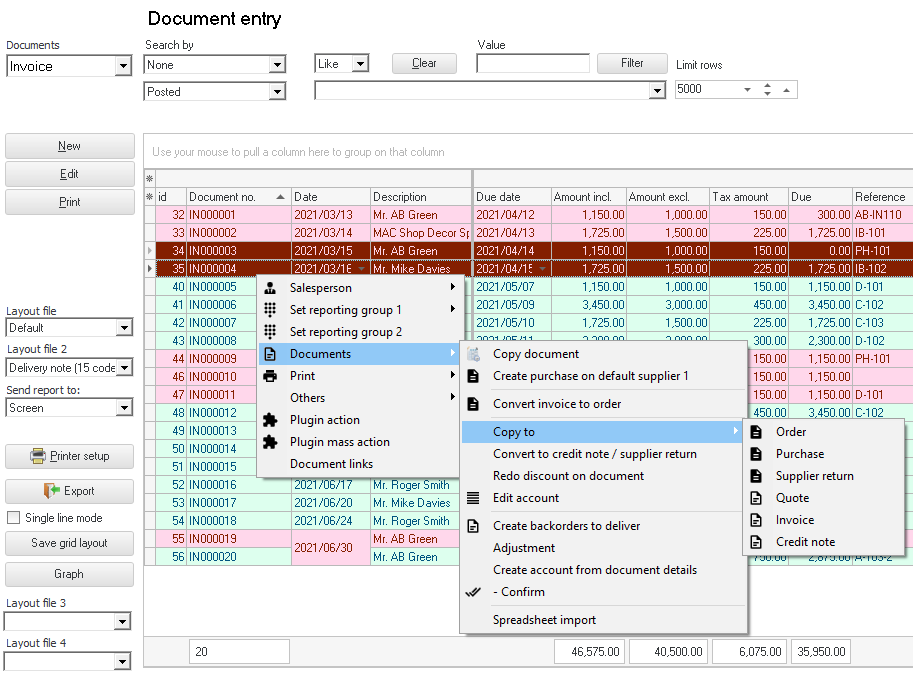Screen dimensions: 913x675
Task: Select Credit note in Copy to submenu
Action: coord(805,542)
